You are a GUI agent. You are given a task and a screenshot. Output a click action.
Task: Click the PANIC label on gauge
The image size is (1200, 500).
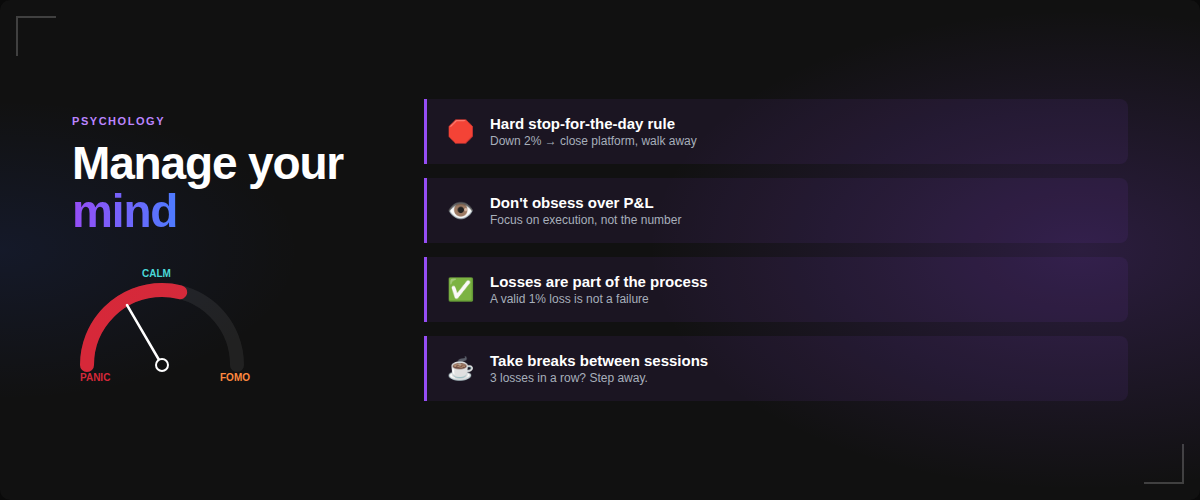95,378
